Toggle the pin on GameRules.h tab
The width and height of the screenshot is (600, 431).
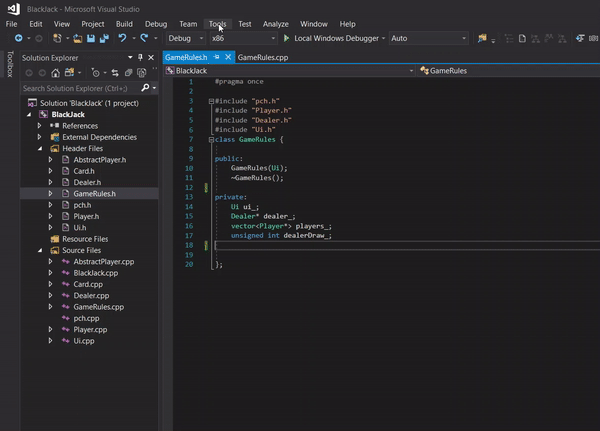(217, 57)
